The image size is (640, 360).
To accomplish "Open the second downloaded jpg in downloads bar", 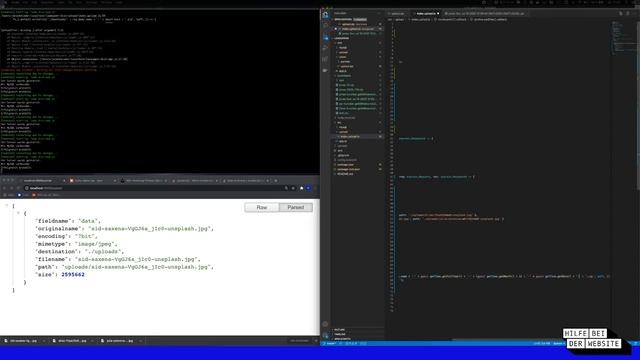I will (x=69, y=340).
